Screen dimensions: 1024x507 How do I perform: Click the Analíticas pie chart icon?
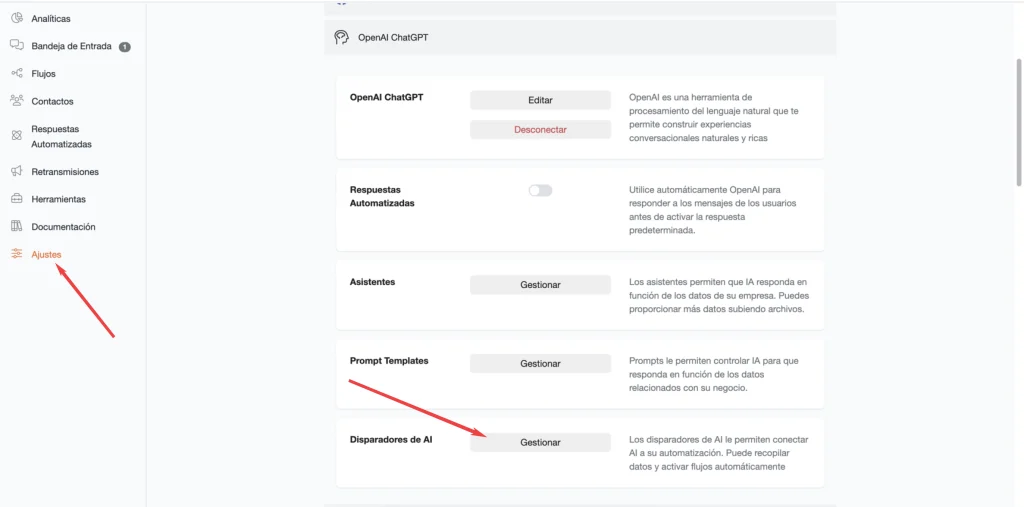click(x=17, y=18)
